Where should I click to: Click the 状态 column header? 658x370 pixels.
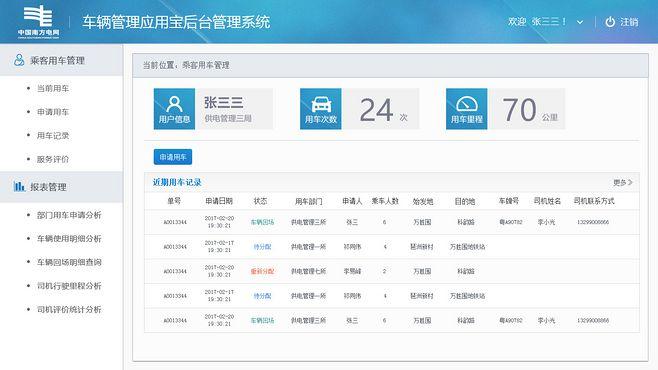[260, 201]
